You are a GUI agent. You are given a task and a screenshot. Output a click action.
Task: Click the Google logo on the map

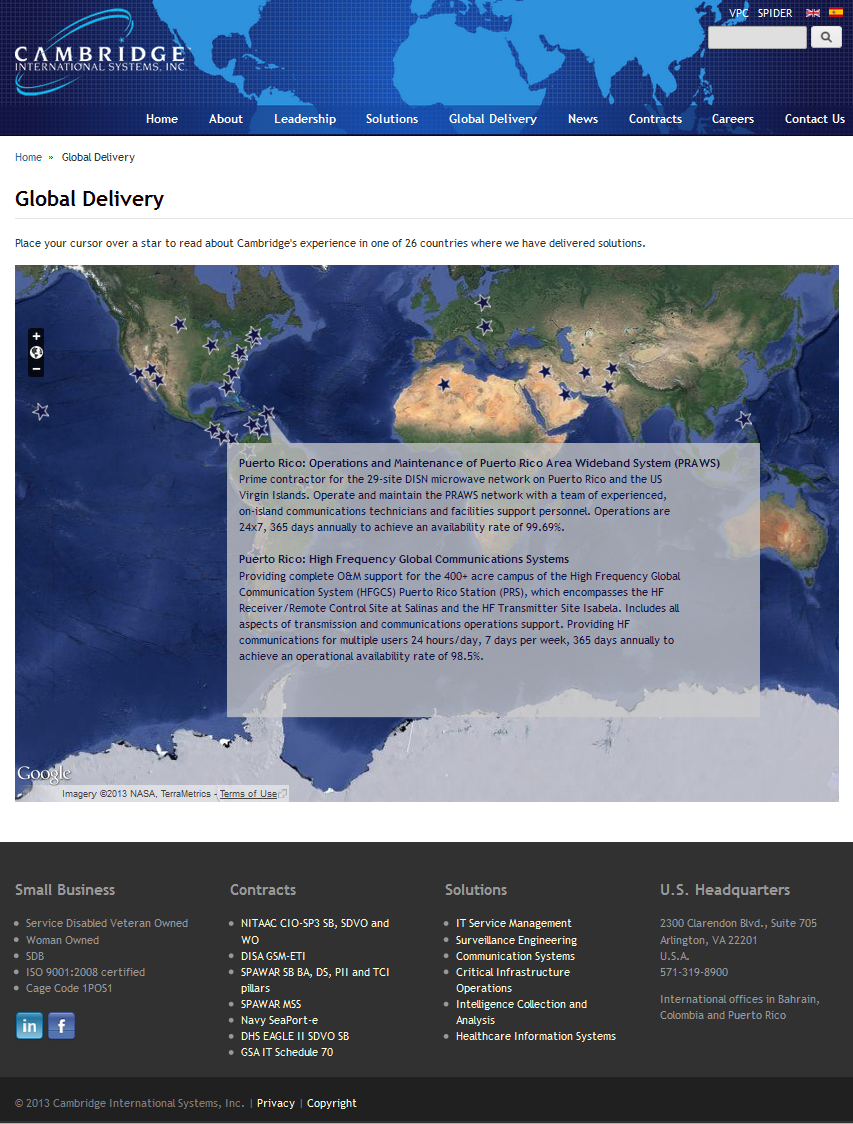(x=44, y=774)
